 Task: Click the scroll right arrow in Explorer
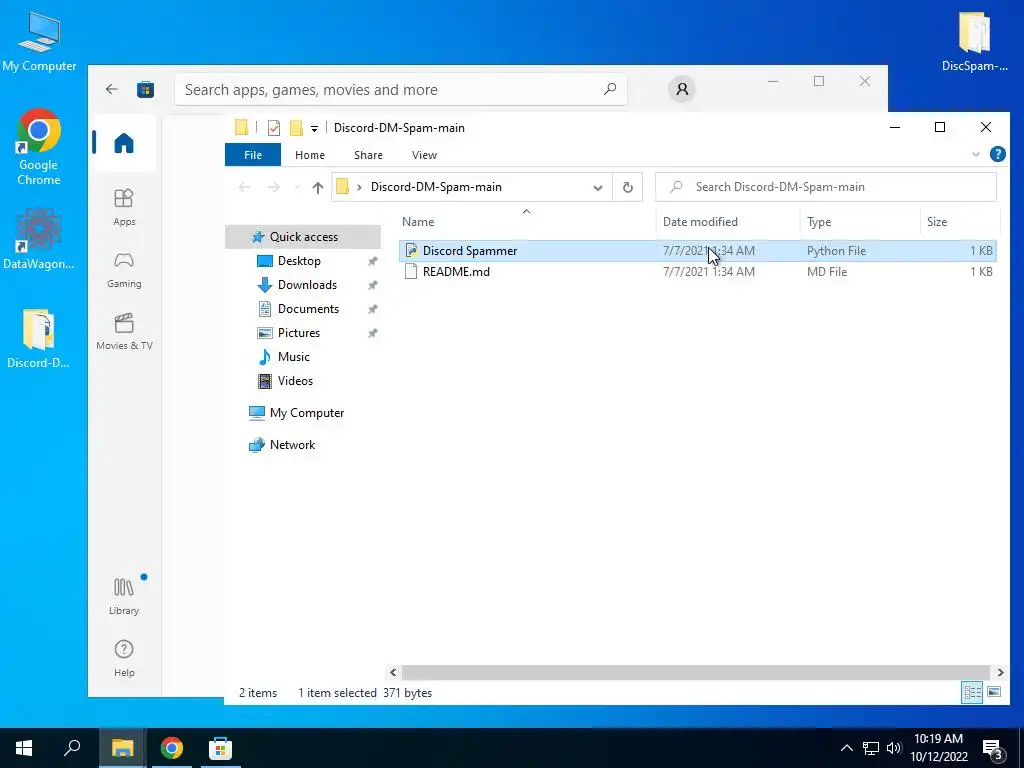click(1000, 673)
